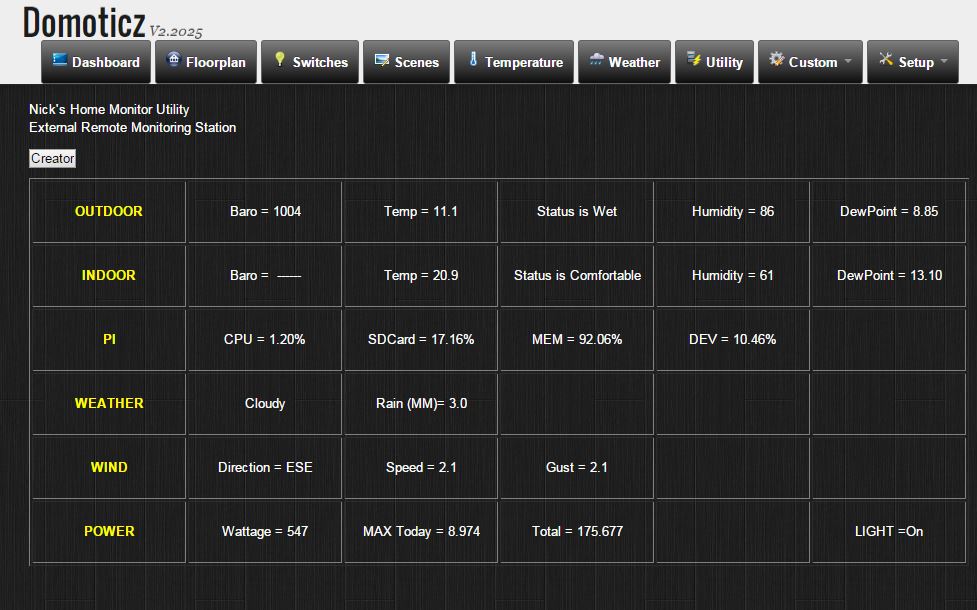Click the 'Status is Wet' cell
The image size is (977, 610).
[x=577, y=211]
